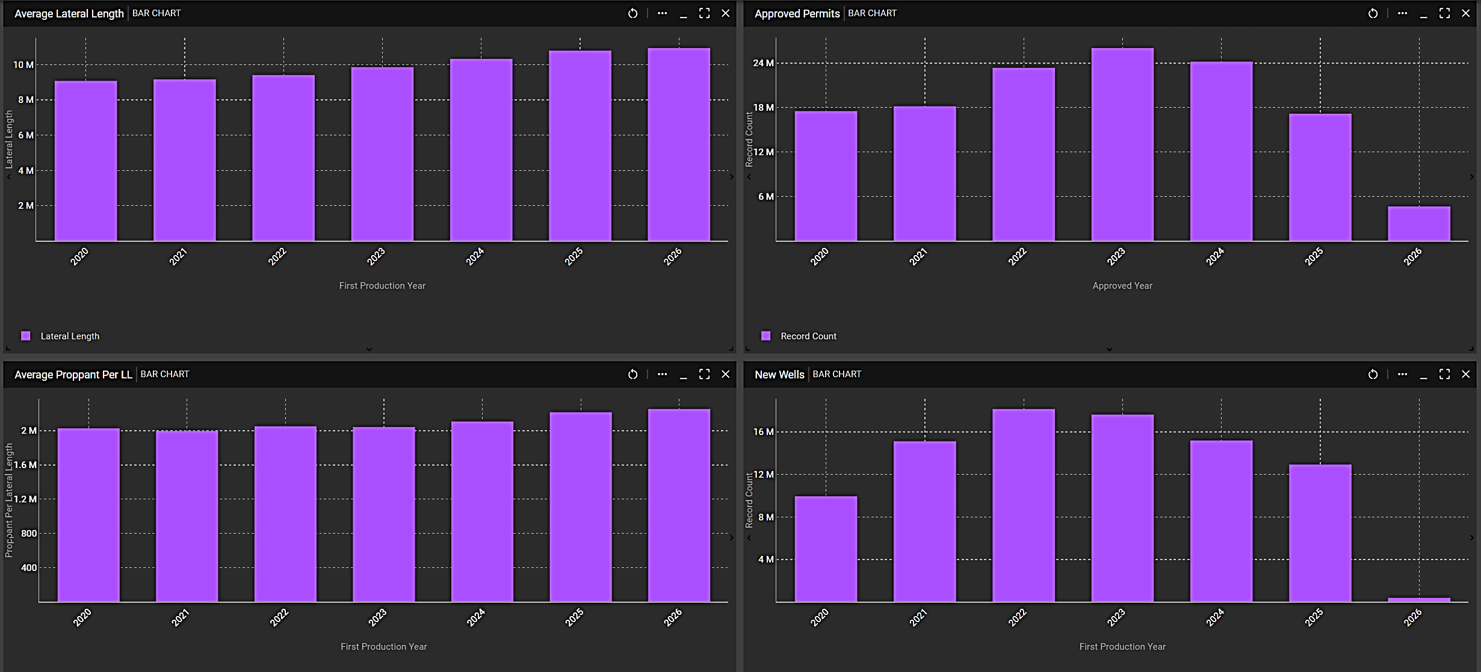Refresh the New Wells chart
Screen dimensions: 1481x672
[1372, 374]
